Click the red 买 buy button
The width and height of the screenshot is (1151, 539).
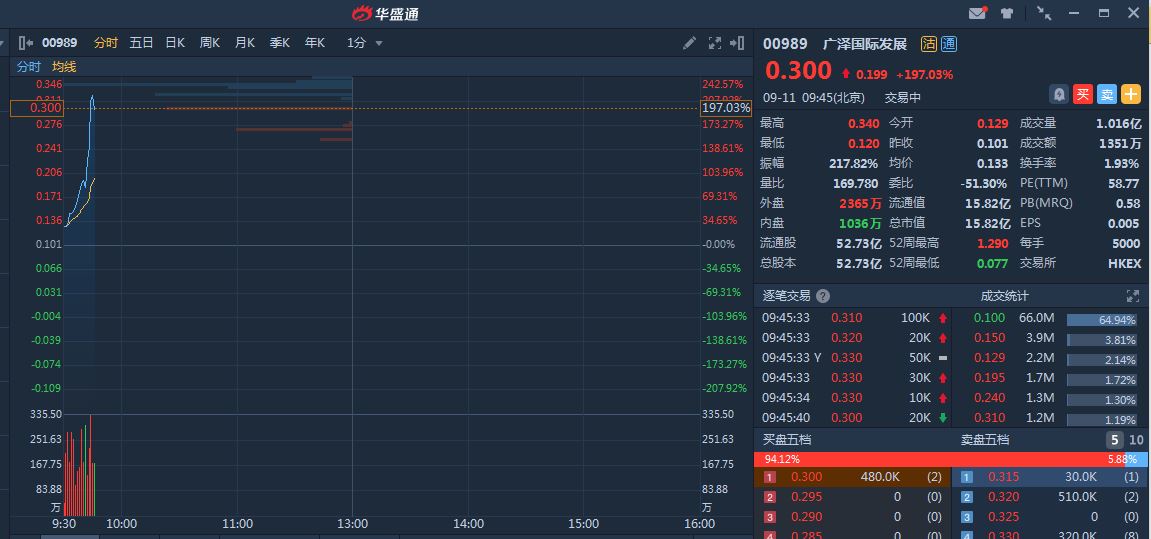(x=1083, y=94)
